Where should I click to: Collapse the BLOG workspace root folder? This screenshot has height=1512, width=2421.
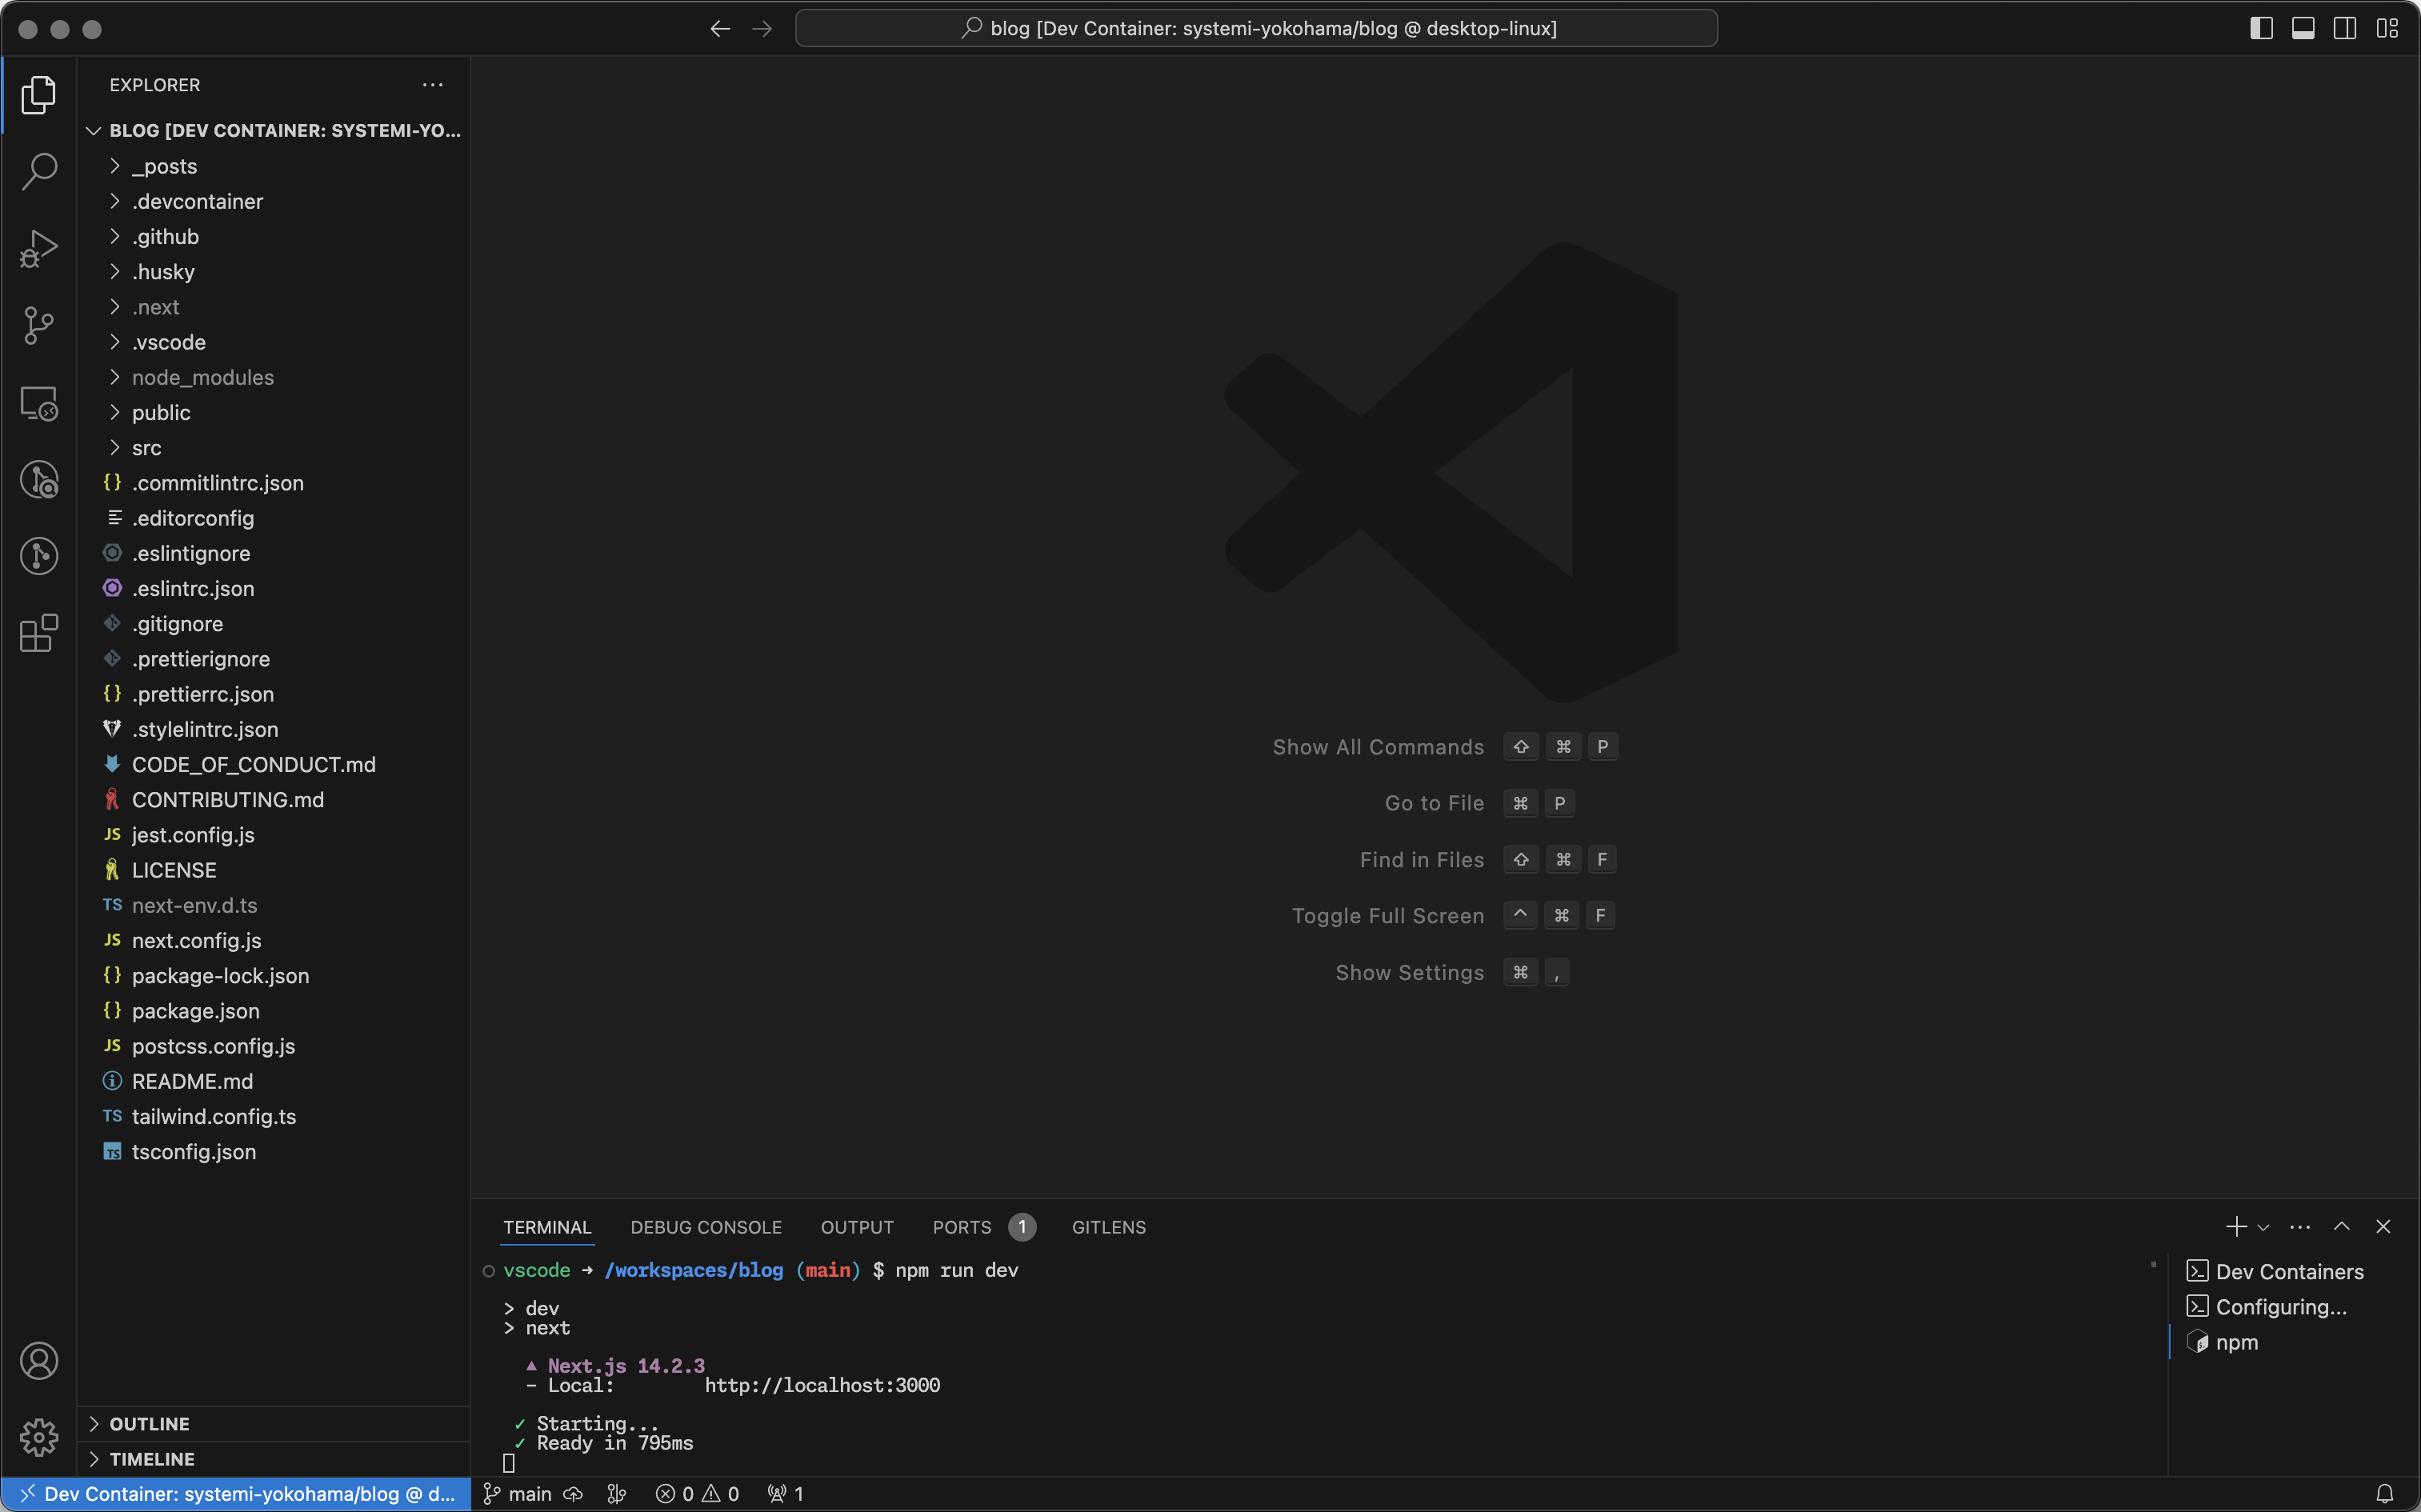(x=273, y=131)
